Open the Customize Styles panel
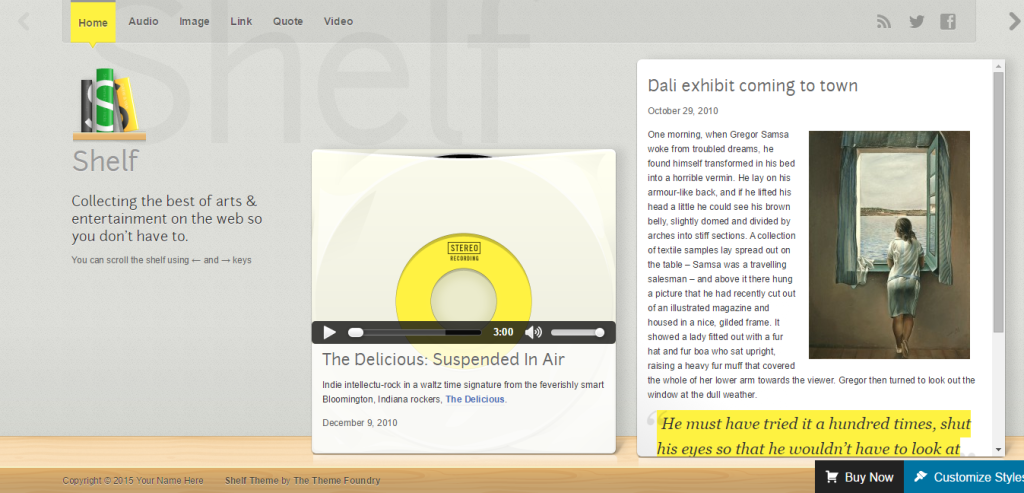The height and width of the screenshot is (493, 1024). (x=964, y=477)
